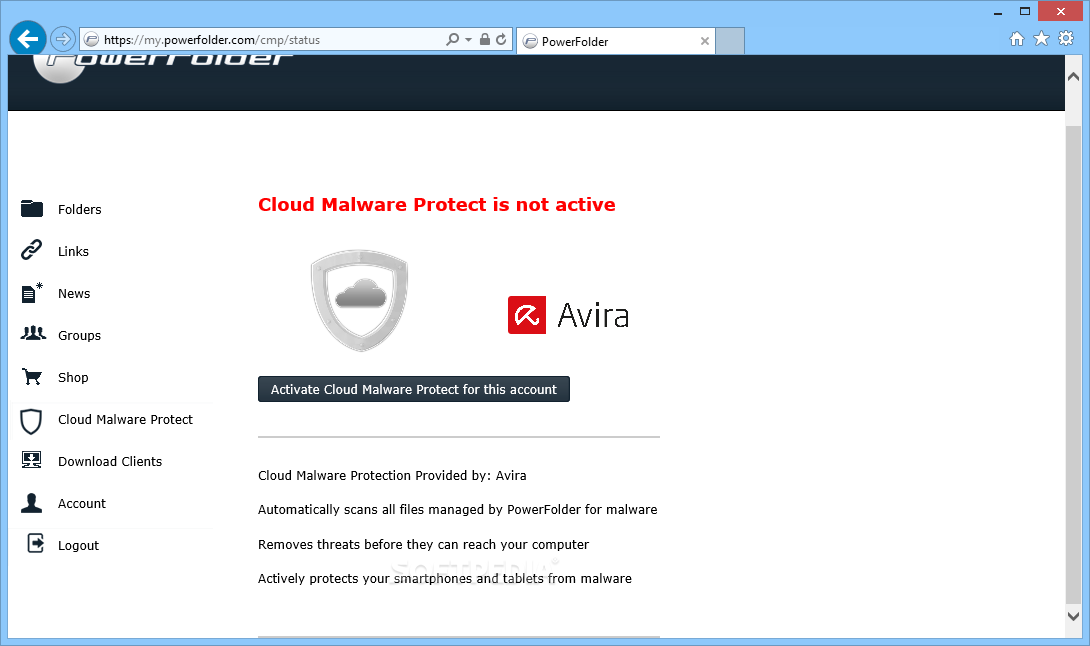Click the Download Clients monitor icon

pos(31,460)
